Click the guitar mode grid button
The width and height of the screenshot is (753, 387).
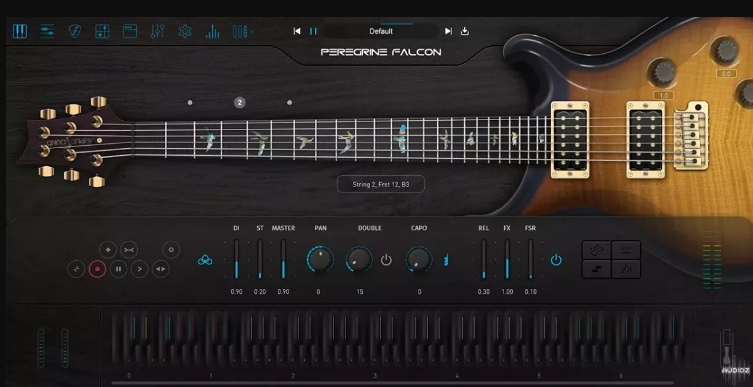point(596,250)
